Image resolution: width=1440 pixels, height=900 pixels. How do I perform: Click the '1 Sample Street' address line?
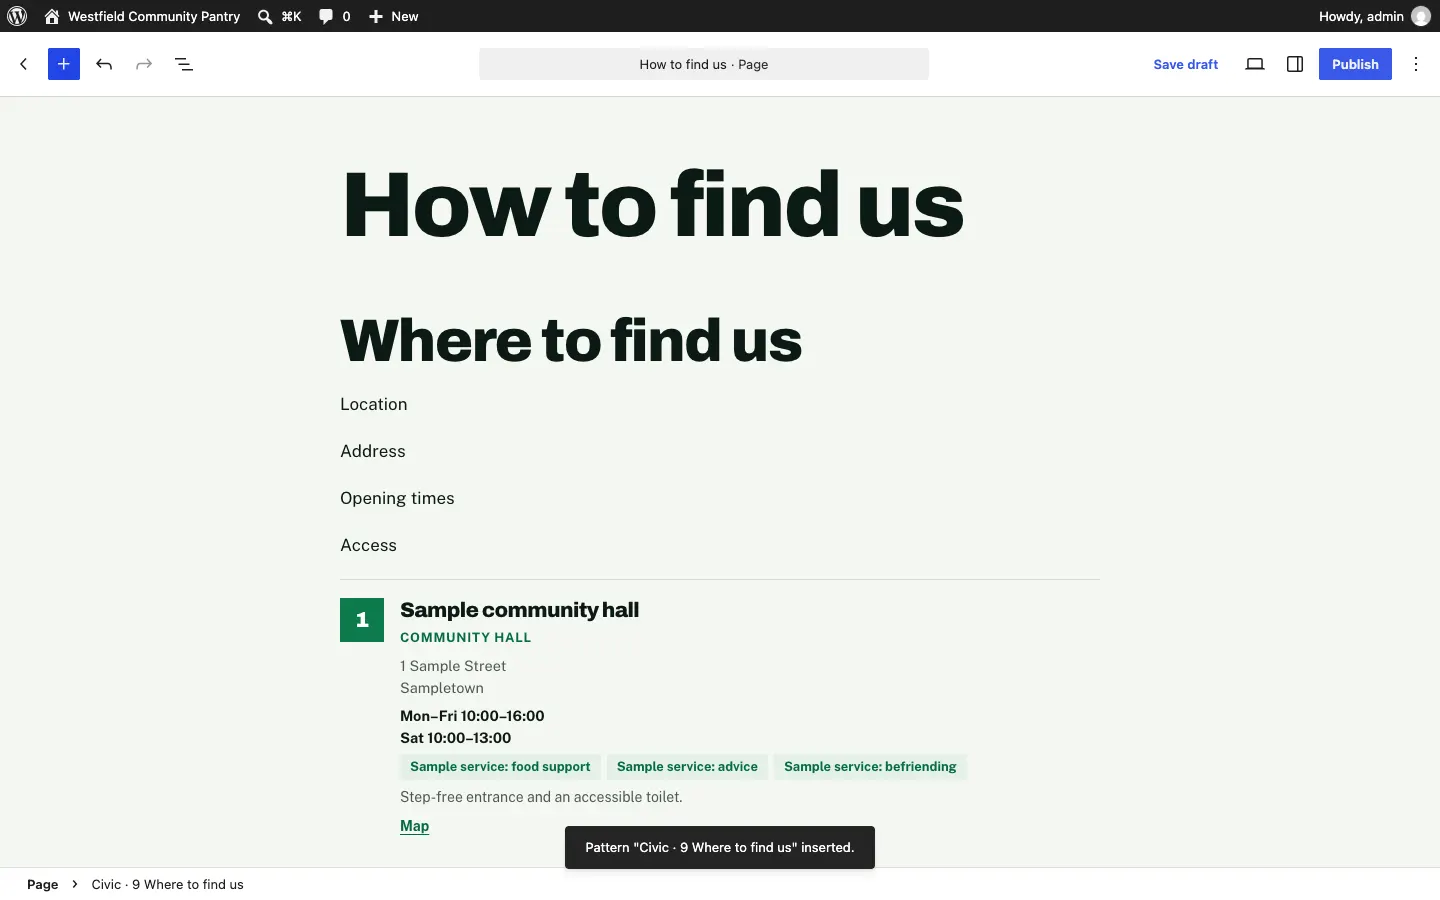click(453, 666)
